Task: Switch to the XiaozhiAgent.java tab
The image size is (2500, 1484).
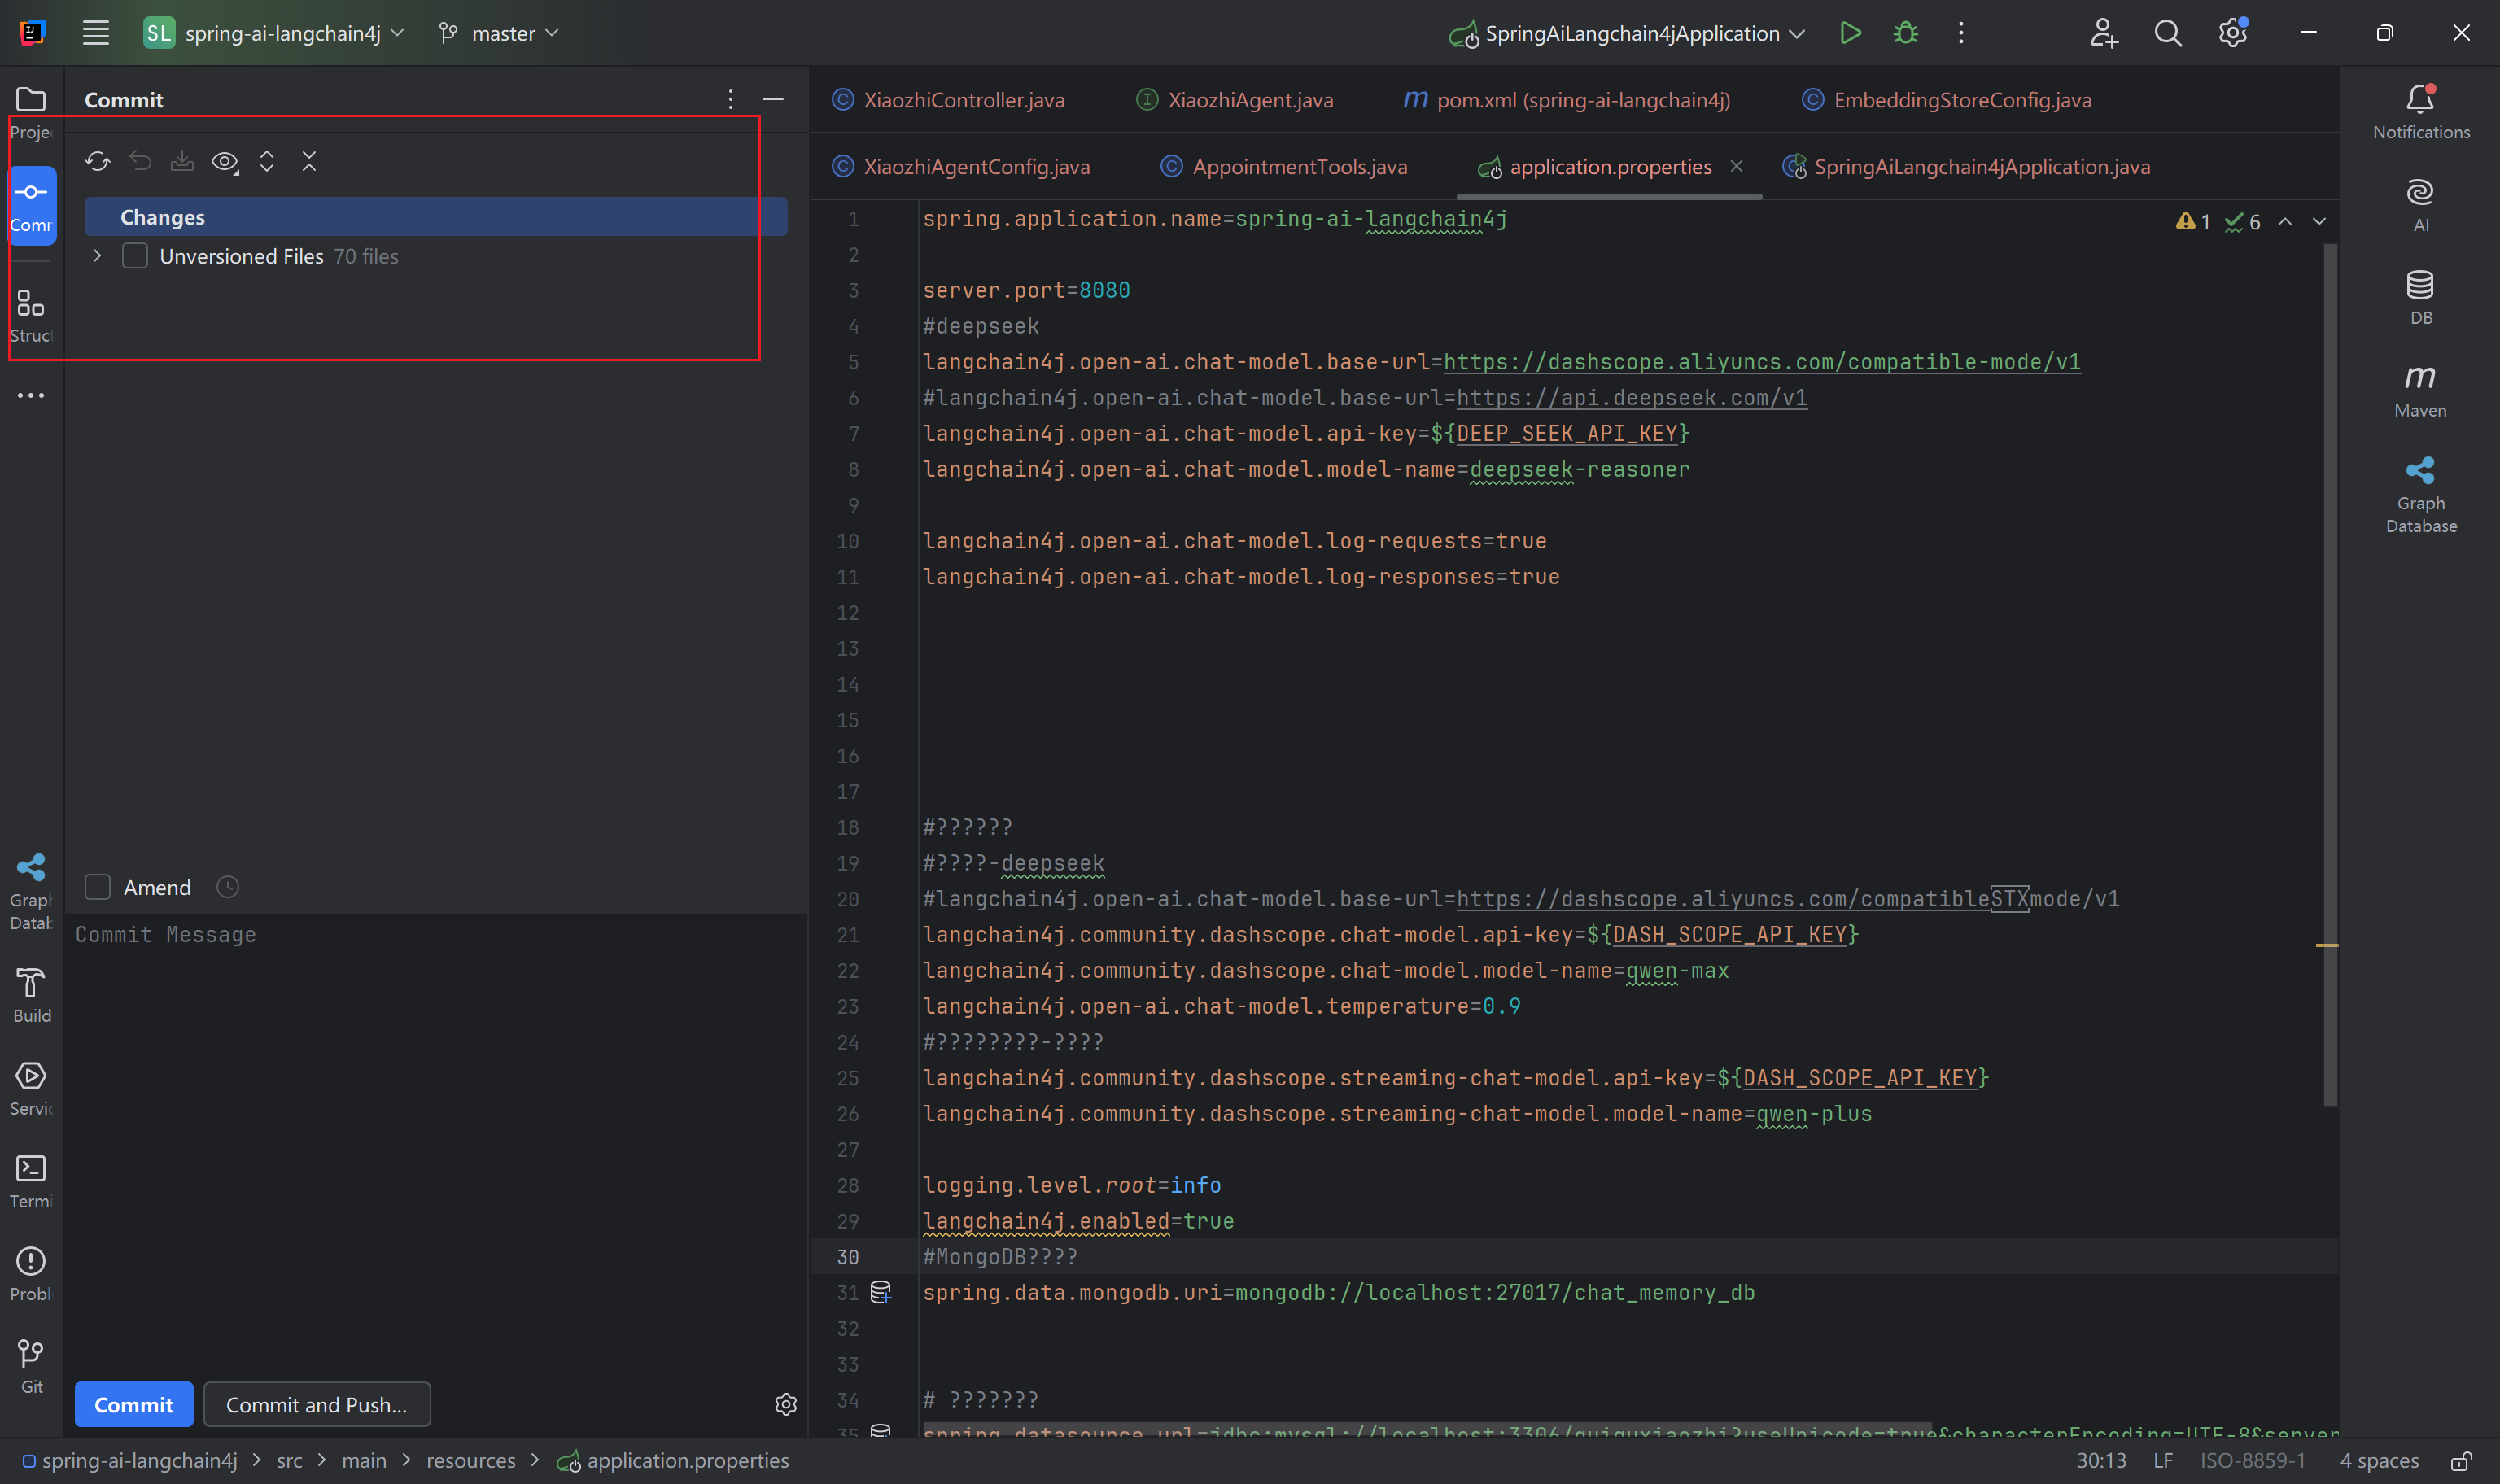Action: click(x=1249, y=100)
